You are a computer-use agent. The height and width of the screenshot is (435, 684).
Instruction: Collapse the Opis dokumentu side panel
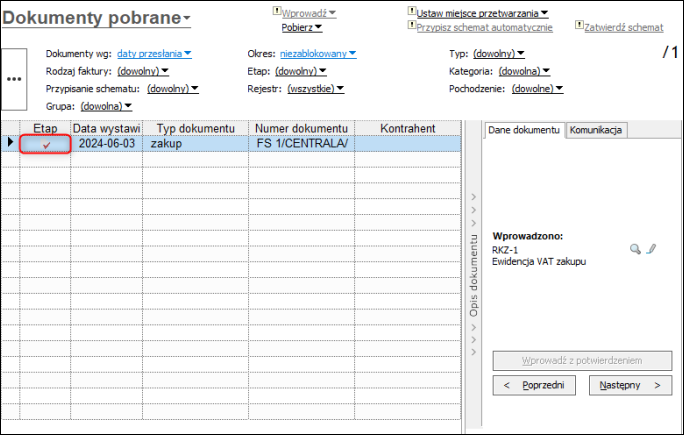click(473, 275)
